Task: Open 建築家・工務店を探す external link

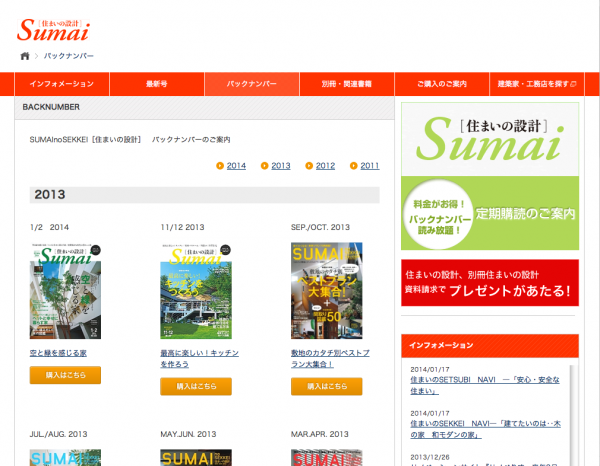Action: coord(537,83)
